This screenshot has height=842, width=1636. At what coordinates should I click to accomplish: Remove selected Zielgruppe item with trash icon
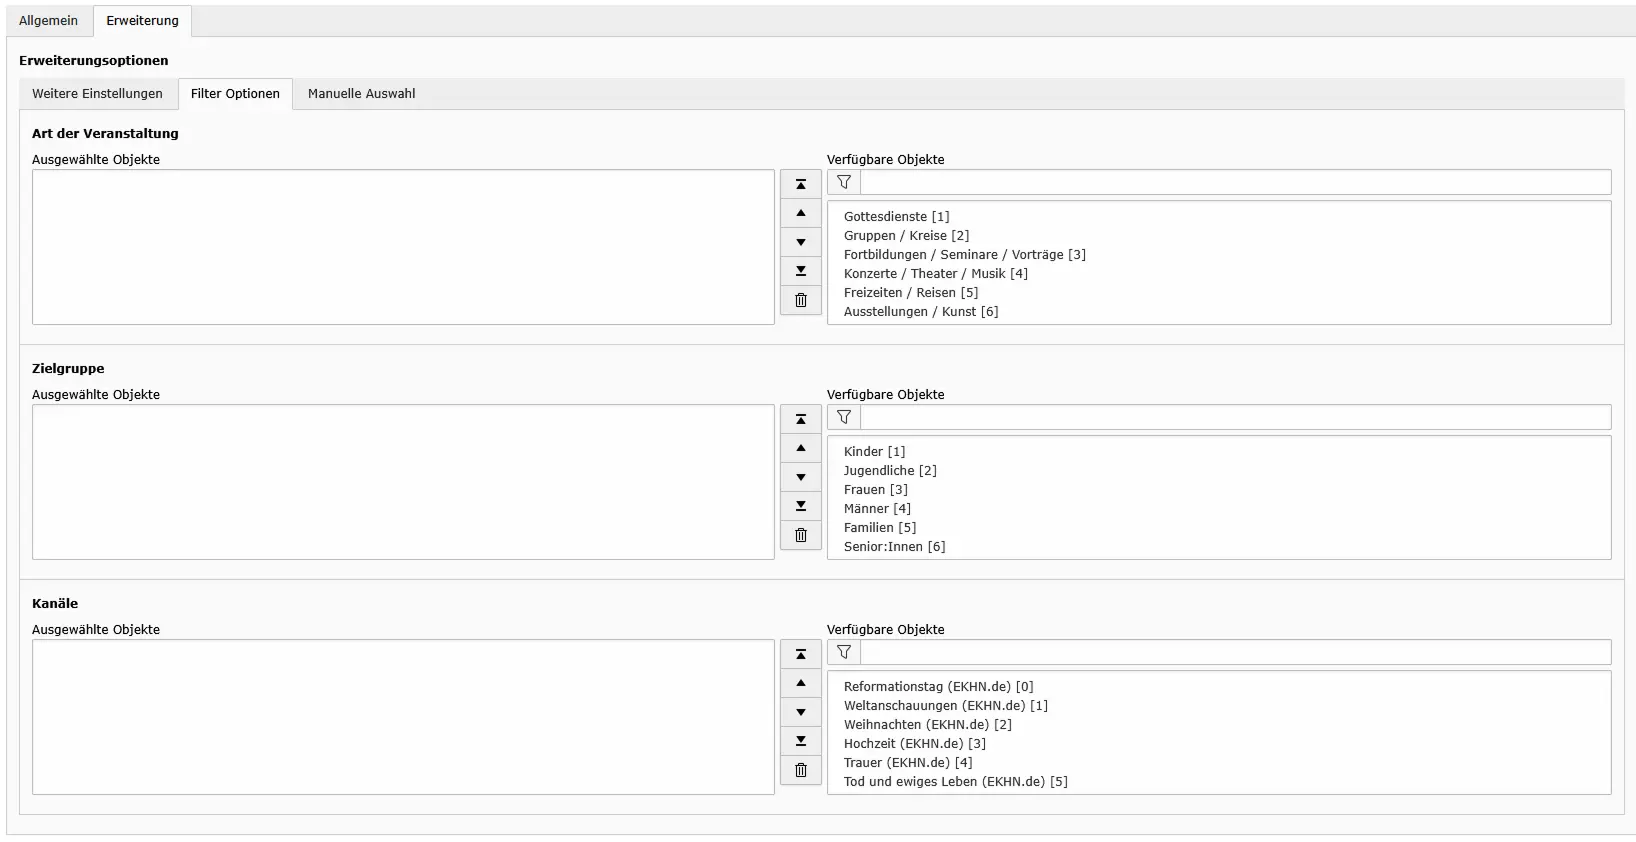(800, 535)
